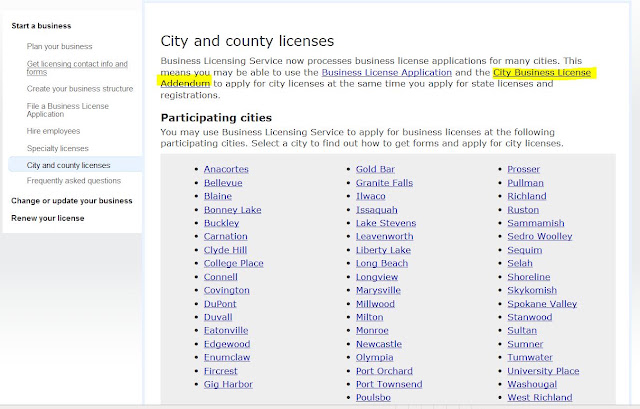Image resolution: width=640 pixels, height=409 pixels.
Task: Select the Issaquah city link
Action: (x=377, y=210)
